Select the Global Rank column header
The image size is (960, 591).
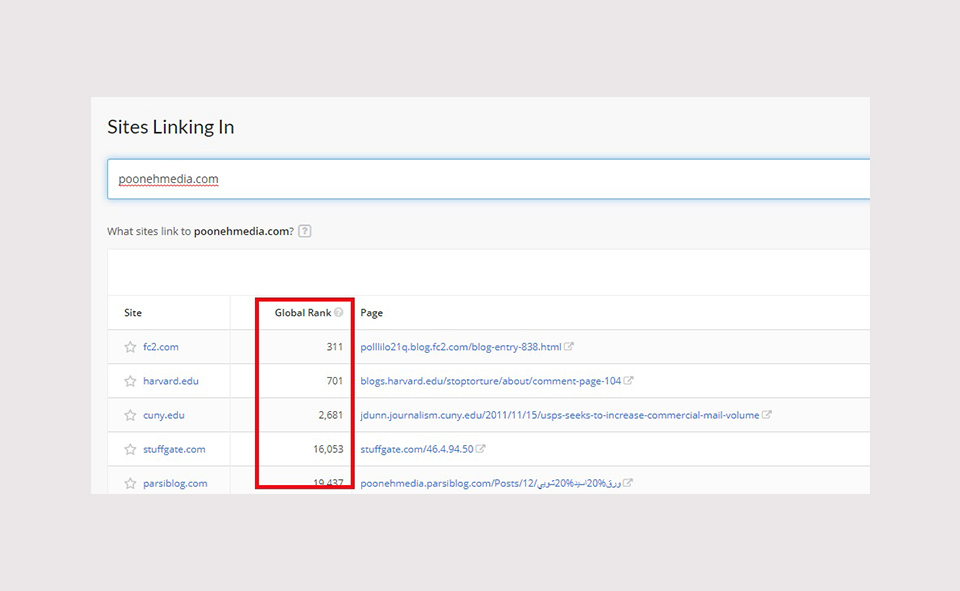[x=302, y=312]
